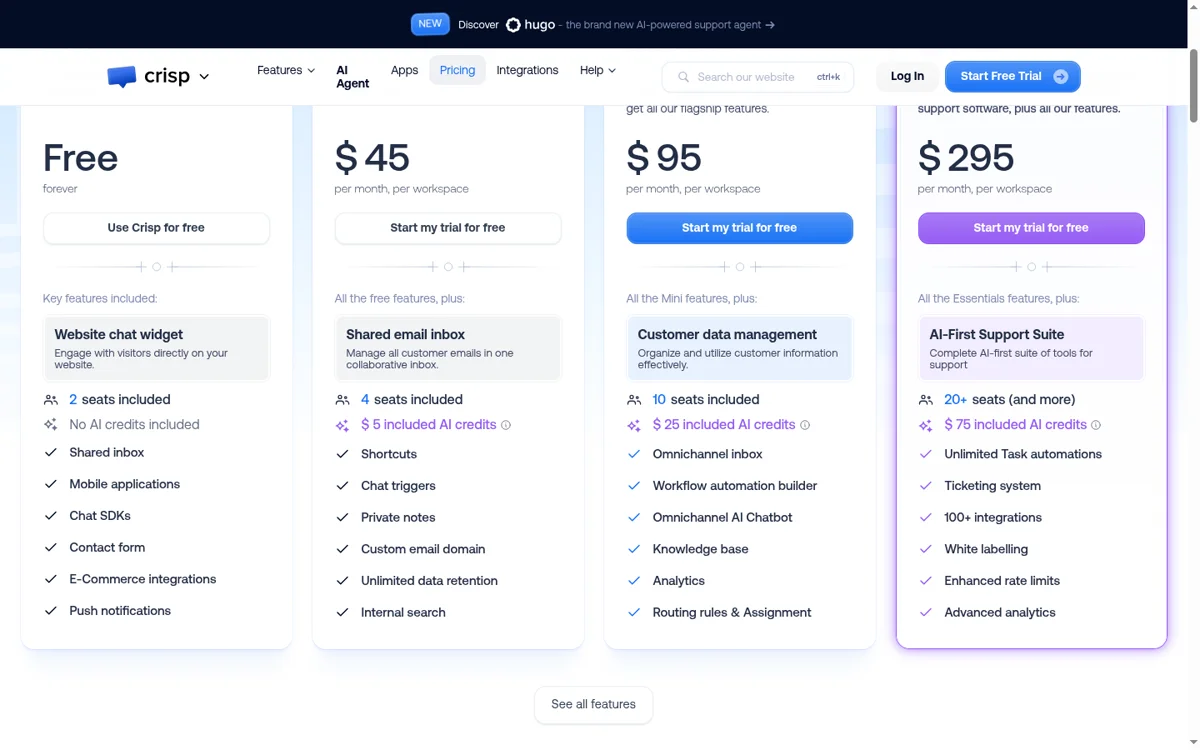
Task: Click Use Crisp for free button
Action: coord(156,228)
